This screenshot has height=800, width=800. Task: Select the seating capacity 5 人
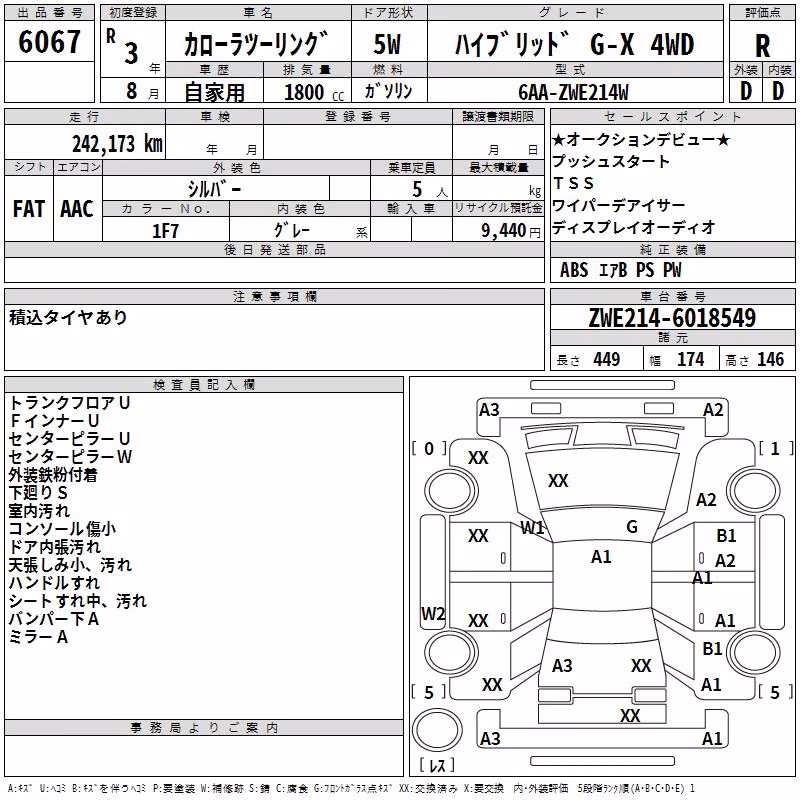[x=430, y=190]
